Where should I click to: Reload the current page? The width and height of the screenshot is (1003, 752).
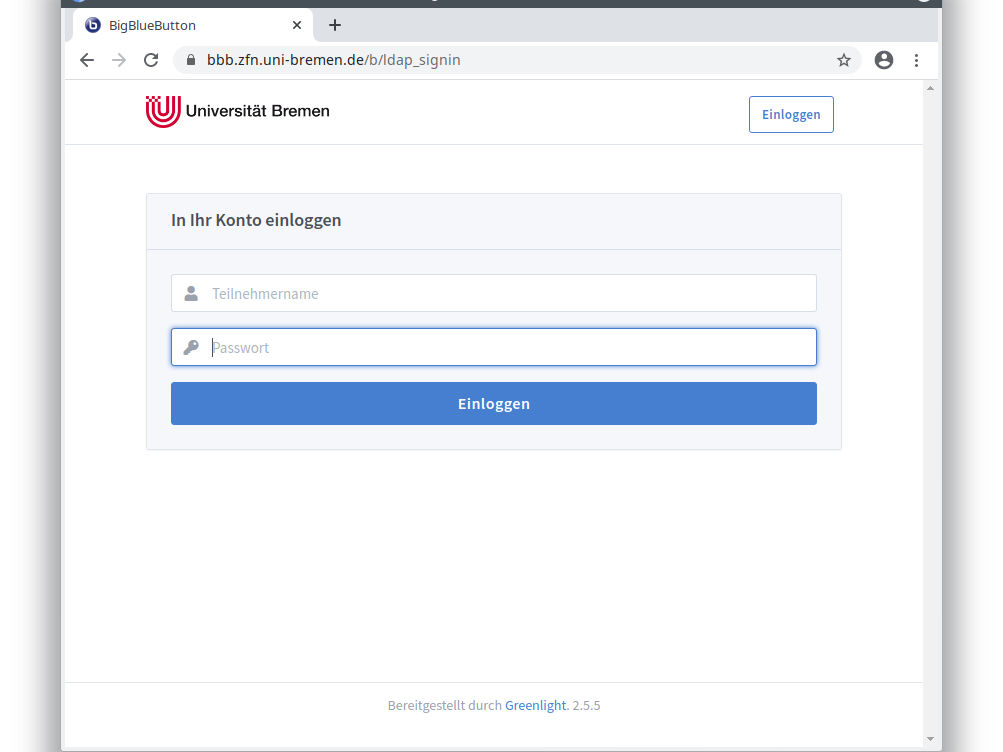151,60
